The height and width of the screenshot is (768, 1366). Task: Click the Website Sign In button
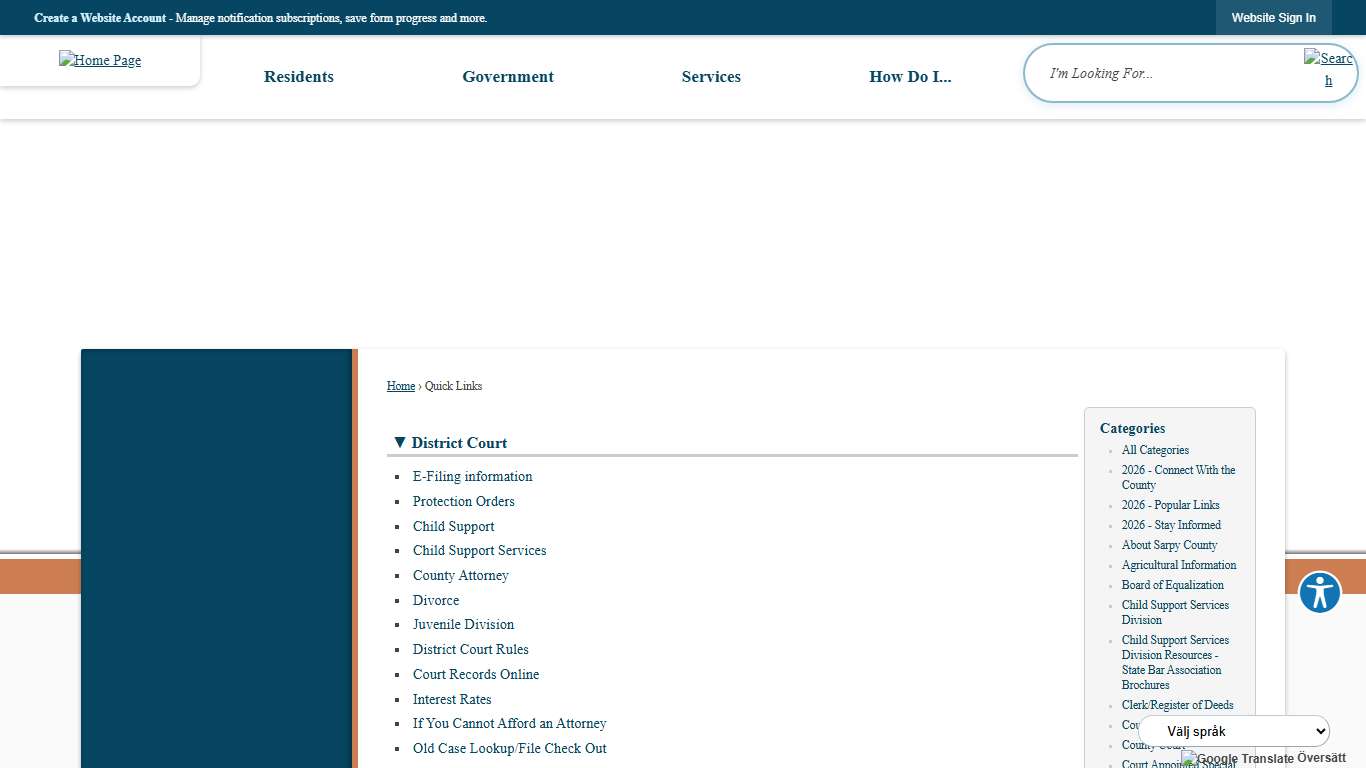(x=1273, y=18)
